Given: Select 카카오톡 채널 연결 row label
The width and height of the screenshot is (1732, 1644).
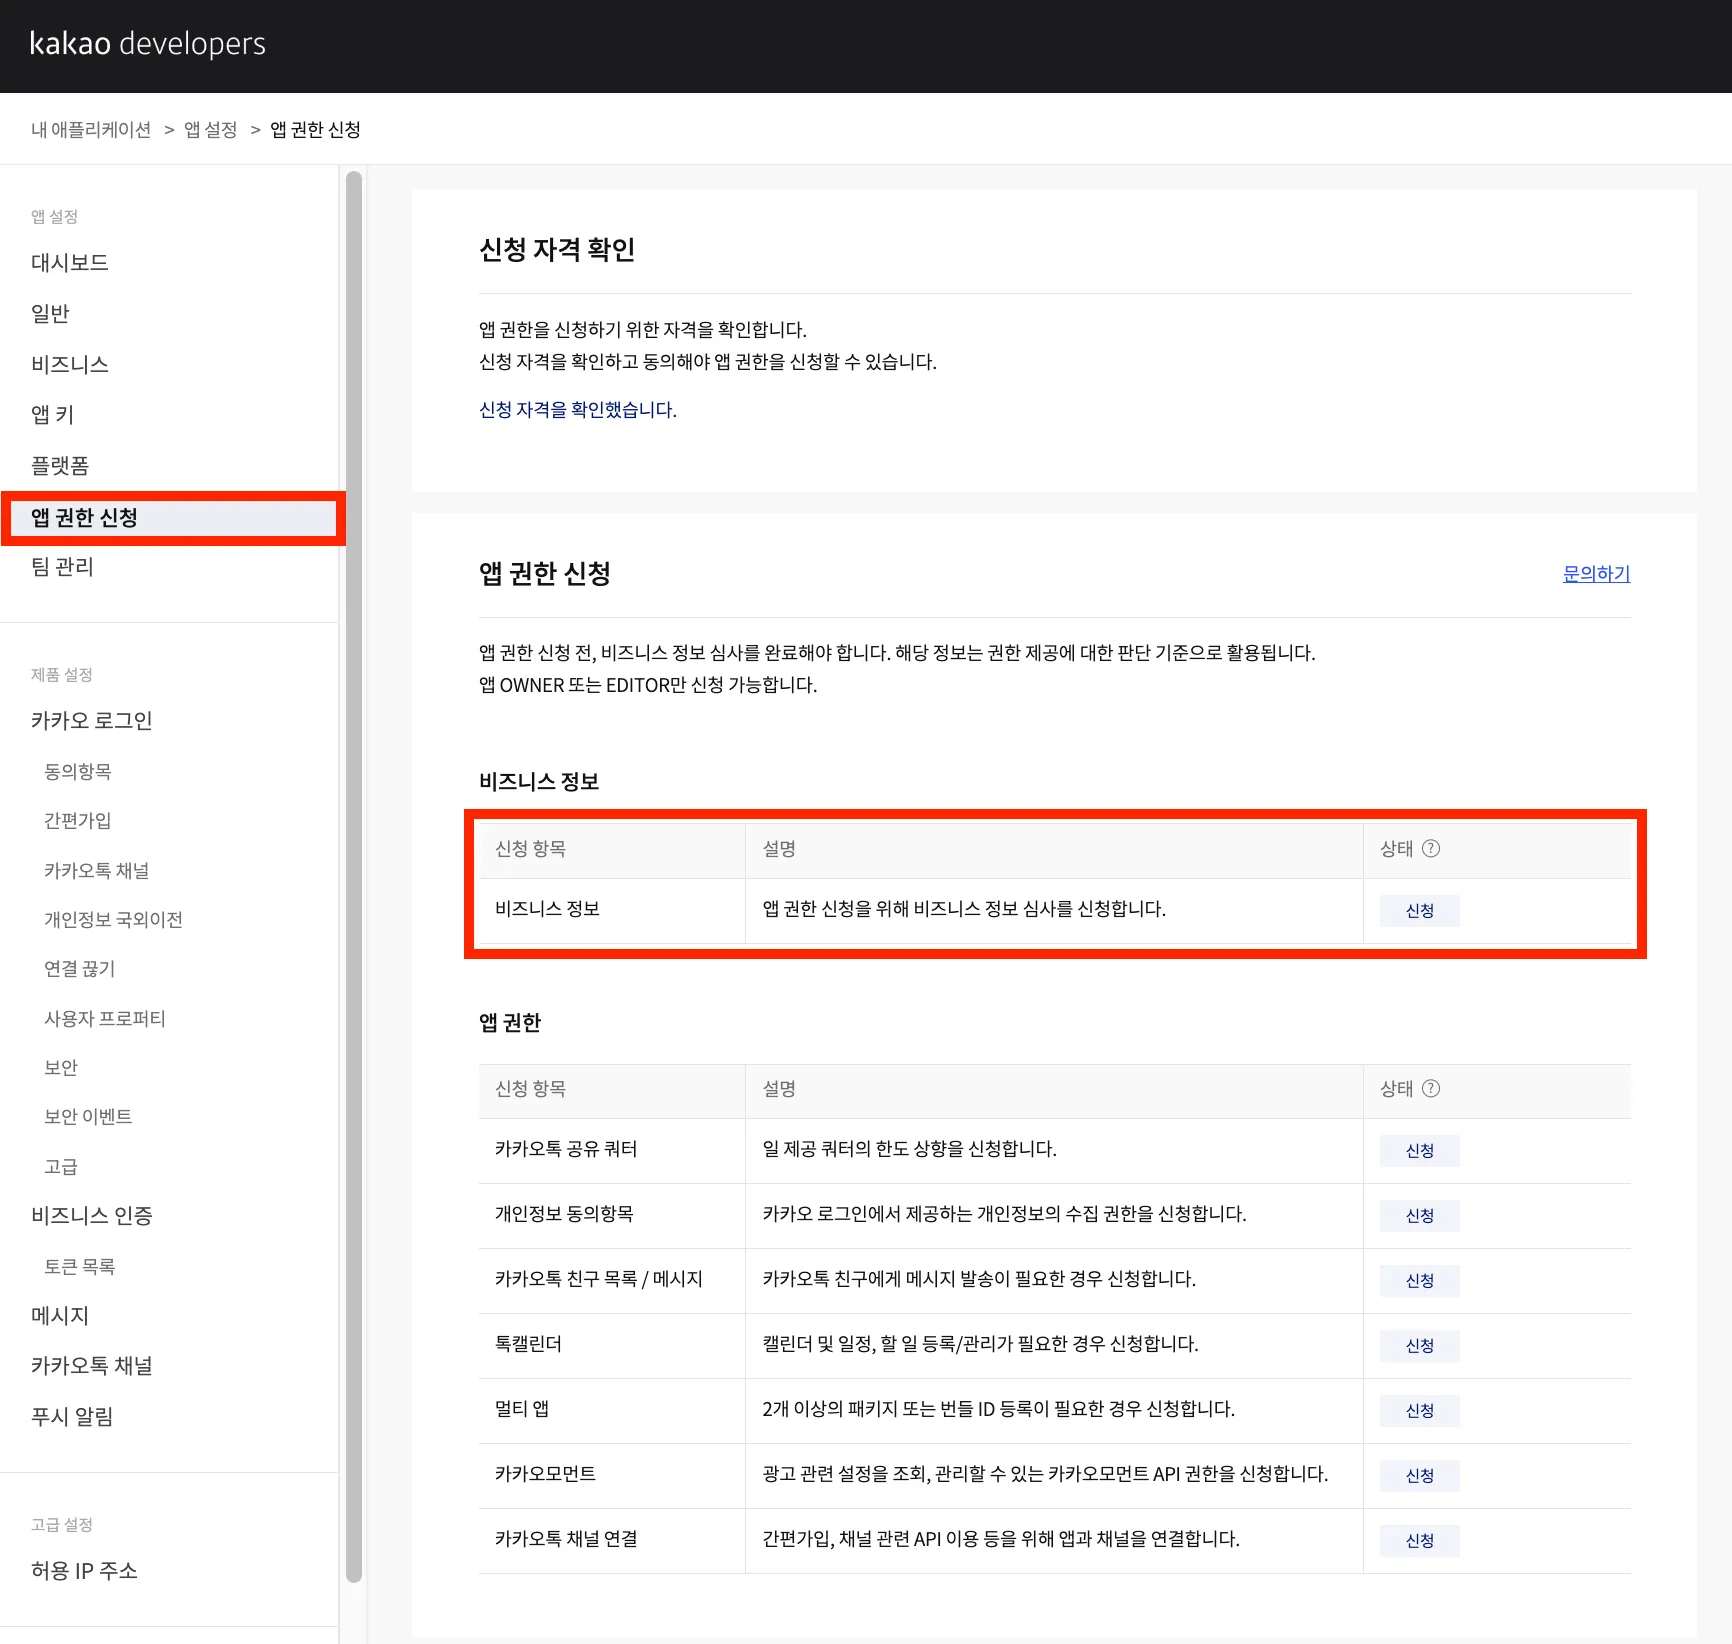Looking at the screenshot, I should point(566,1538).
